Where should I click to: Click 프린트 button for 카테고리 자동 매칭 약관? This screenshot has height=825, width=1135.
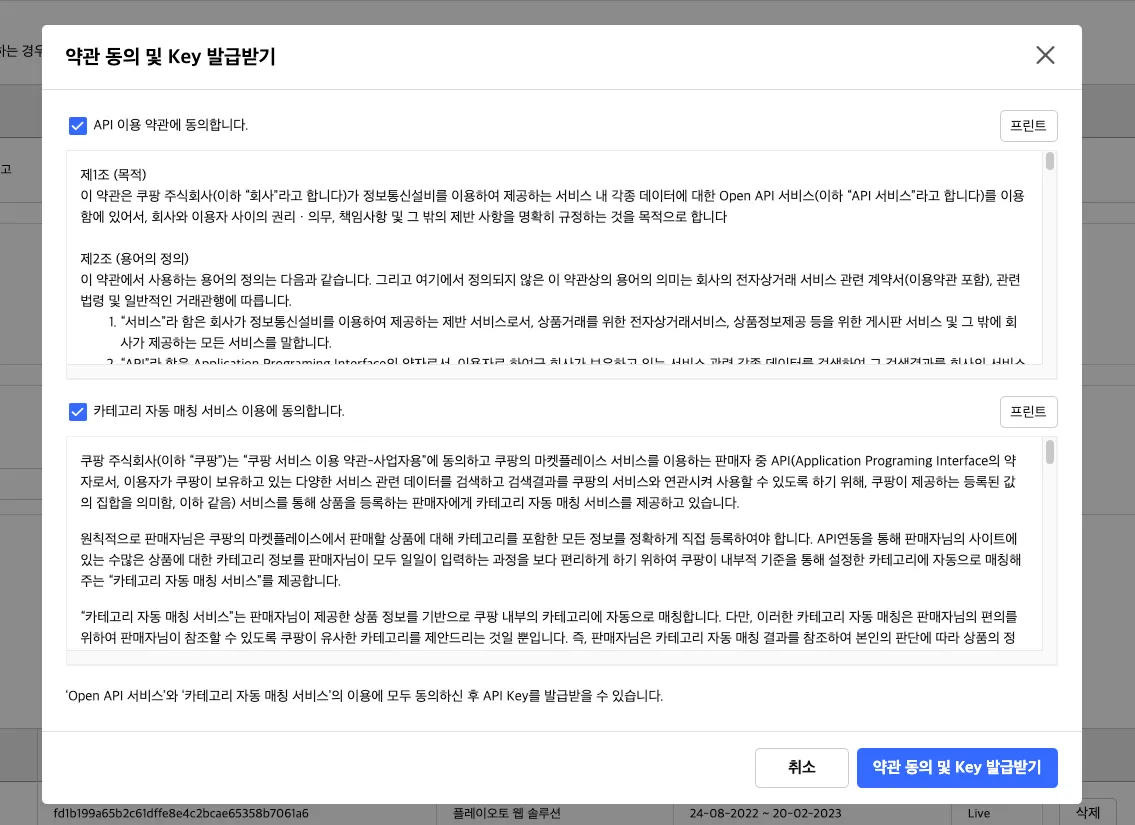click(1028, 412)
